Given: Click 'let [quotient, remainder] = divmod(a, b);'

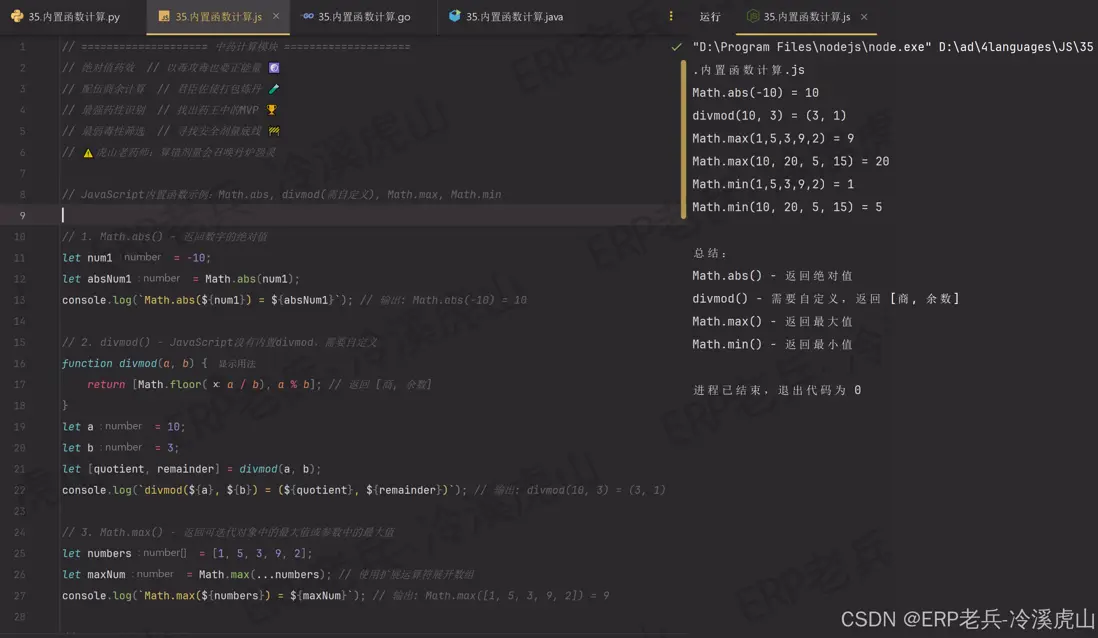Looking at the screenshot, I should pyautogui.click(x=191, y=469).
